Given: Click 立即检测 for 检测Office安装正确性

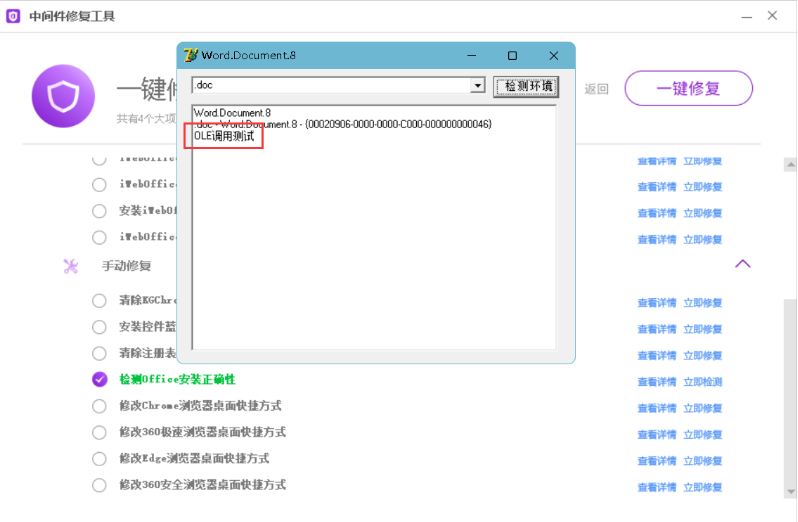Looking at the screenshot, I should 702,382.
